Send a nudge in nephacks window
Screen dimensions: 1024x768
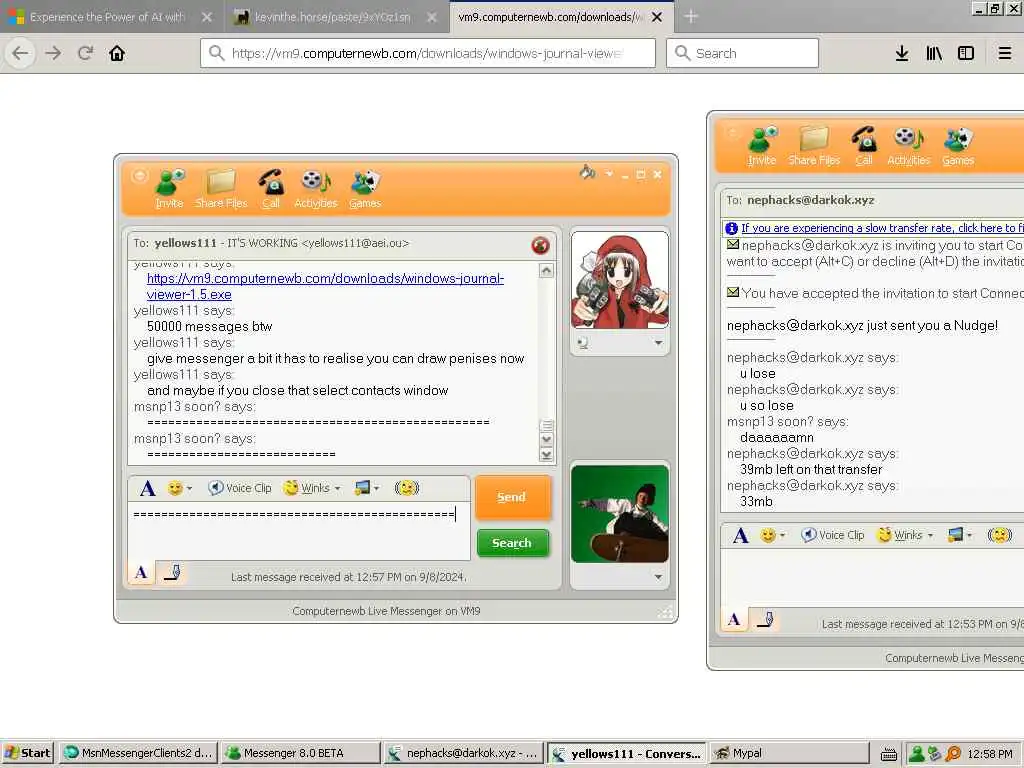click(999, 536)
